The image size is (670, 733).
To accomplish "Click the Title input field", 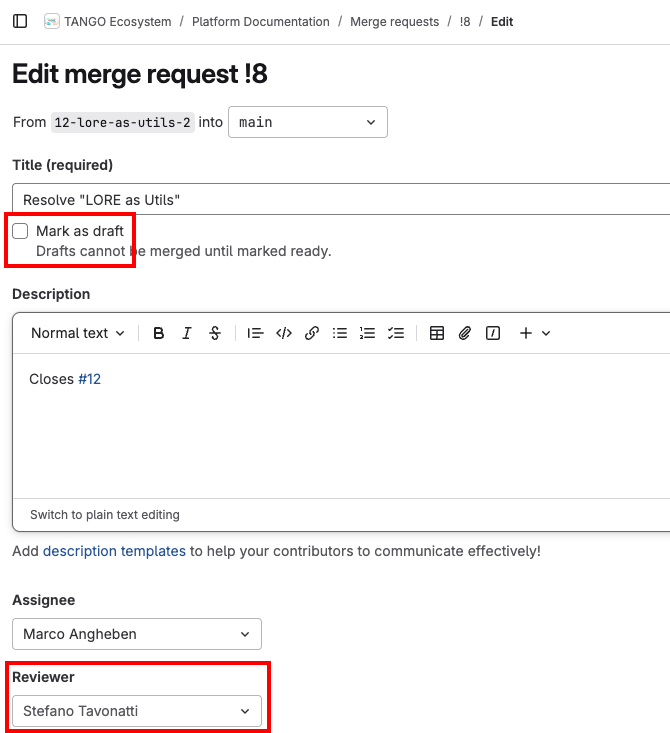I will pyautogui.click(x=340, y=199).
